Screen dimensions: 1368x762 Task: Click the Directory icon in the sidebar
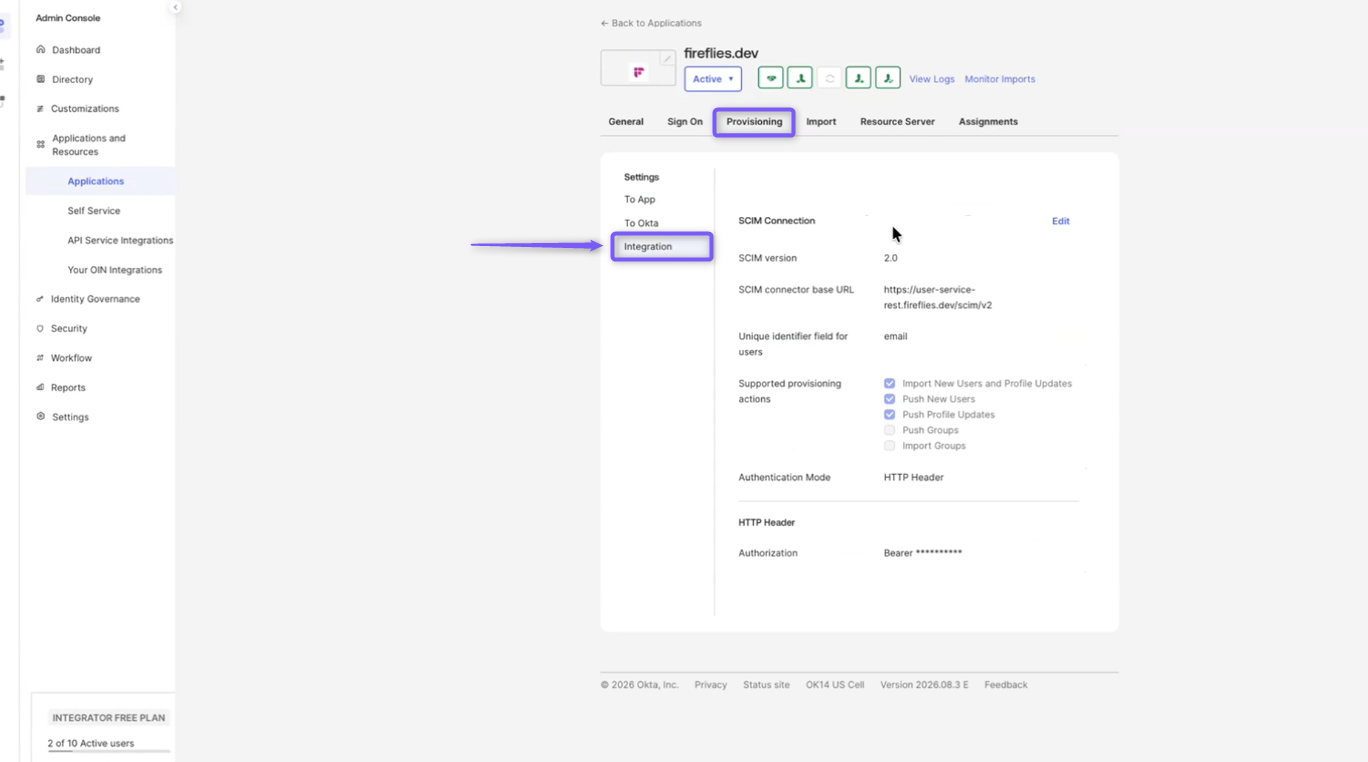[41, 79]
